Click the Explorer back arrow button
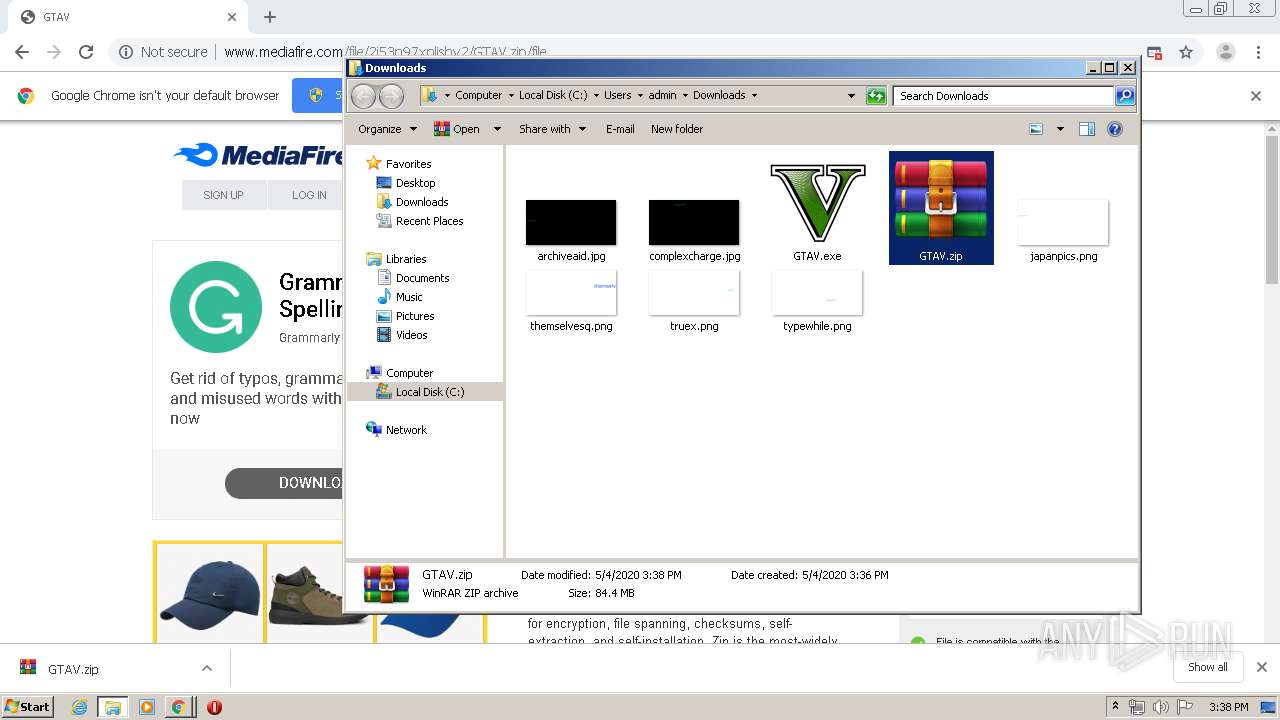This screenshot has width=1280, height=720. pos(364,96)
